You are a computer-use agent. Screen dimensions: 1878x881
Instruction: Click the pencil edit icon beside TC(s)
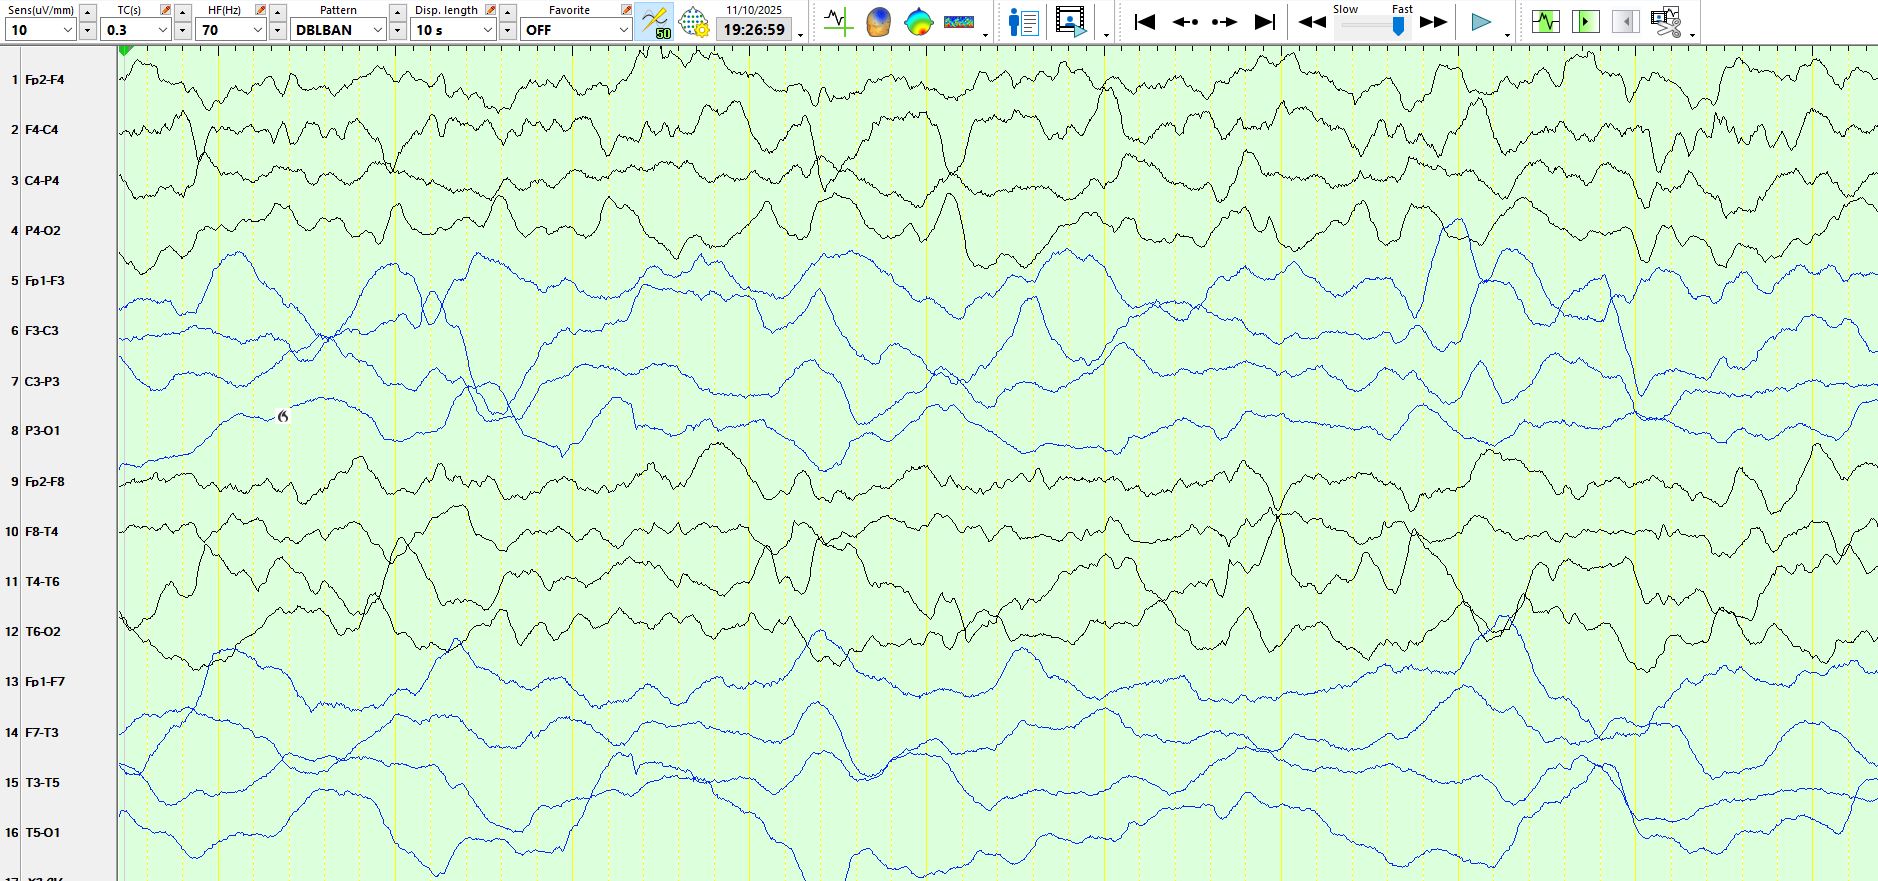[x=166, y=10]
